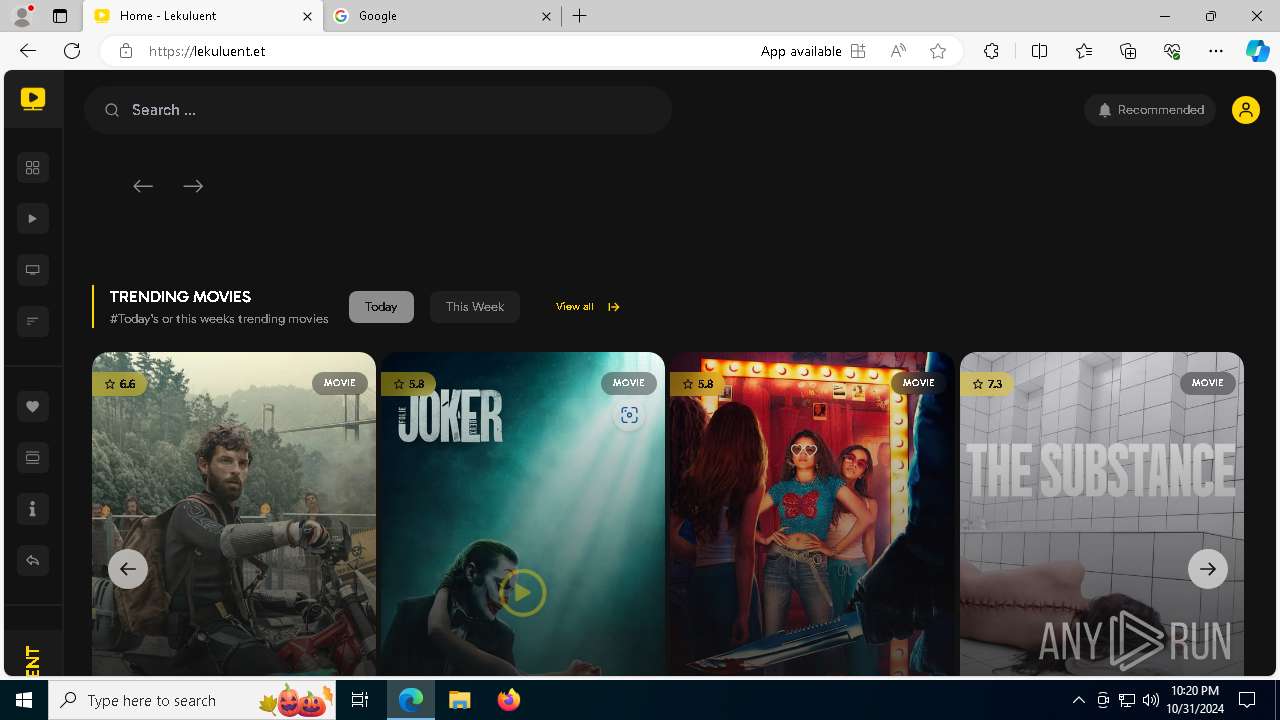The height and width of the screenshot is (720, 1280).
Task: Go back in browser history
Action: click(28, 51)
